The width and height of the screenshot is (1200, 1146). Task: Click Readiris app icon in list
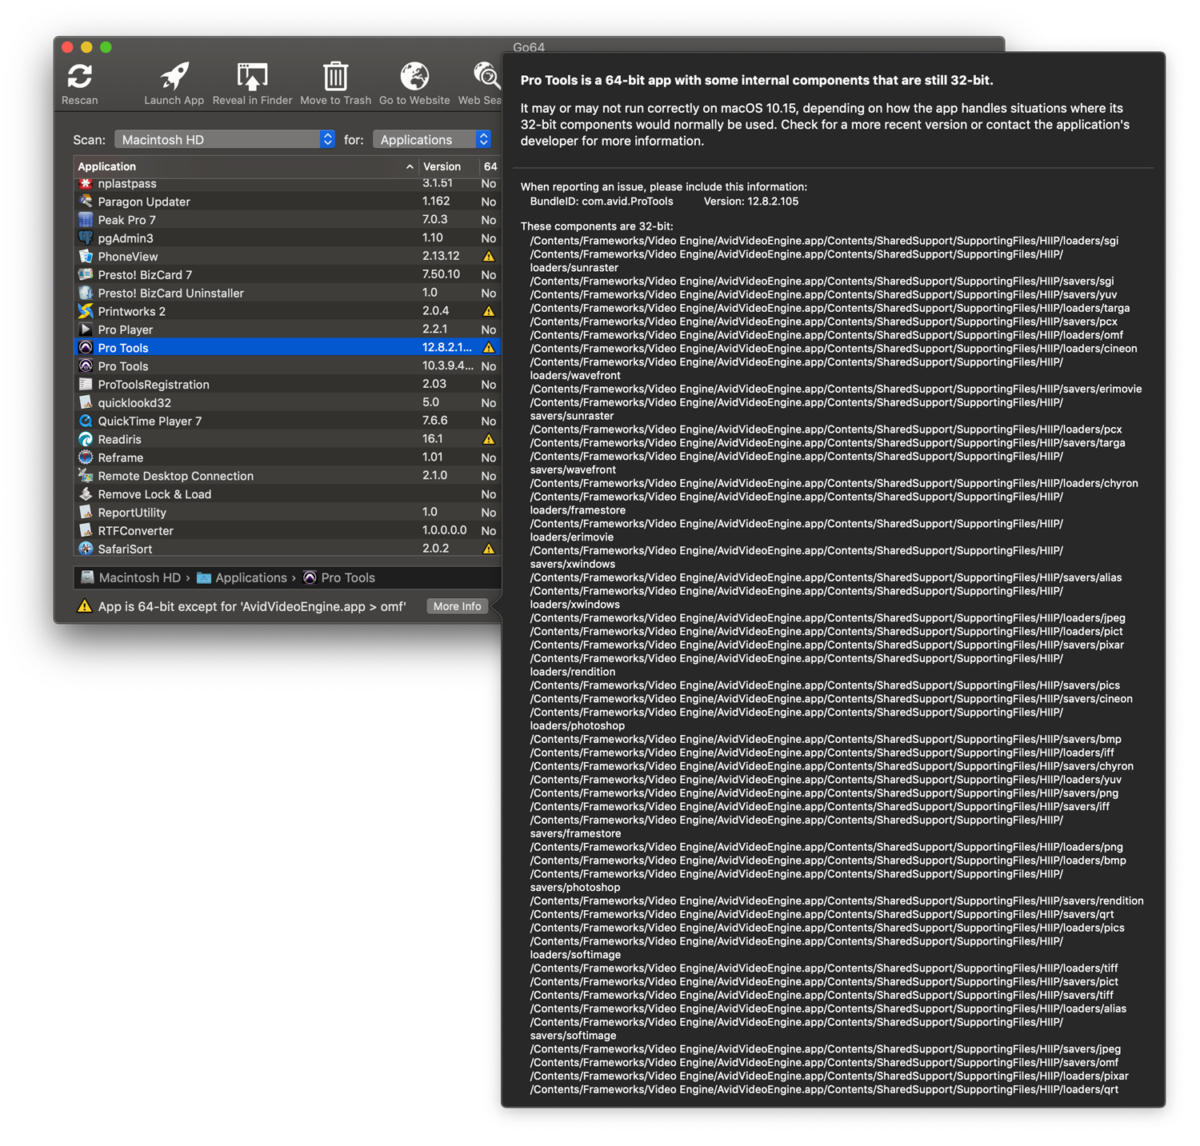(x=86, y=440)
